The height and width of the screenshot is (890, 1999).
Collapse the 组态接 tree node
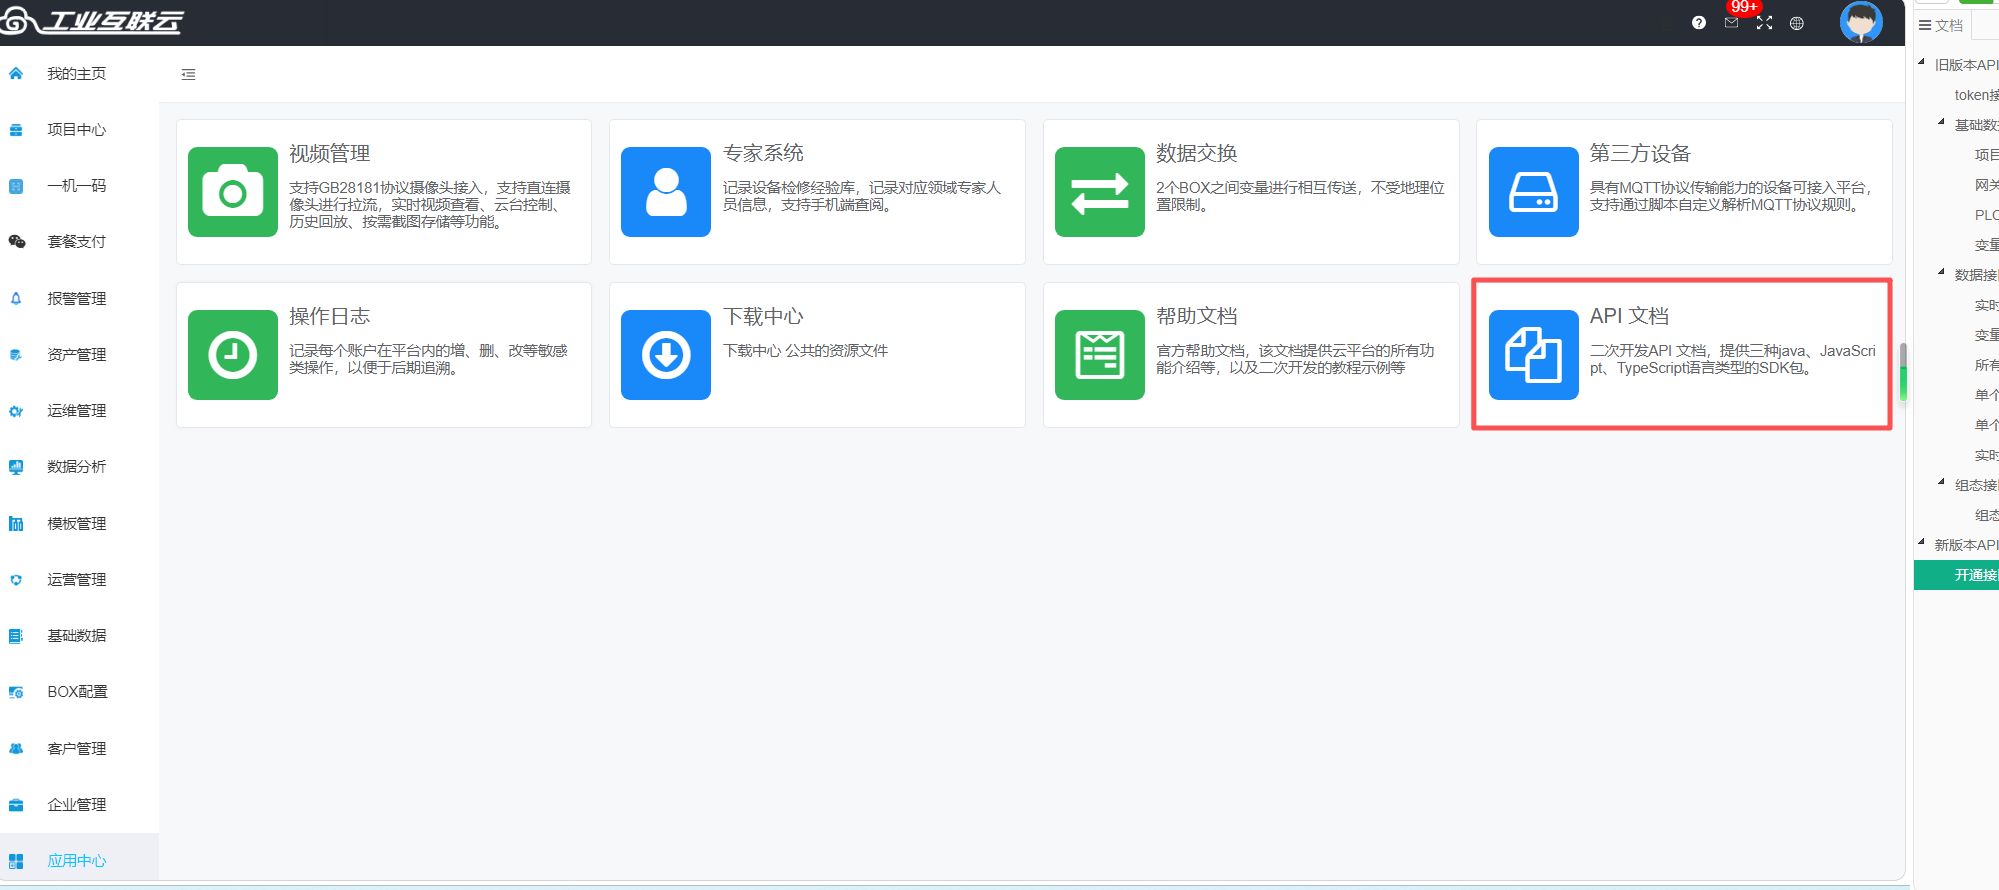tap(1941, 483)
